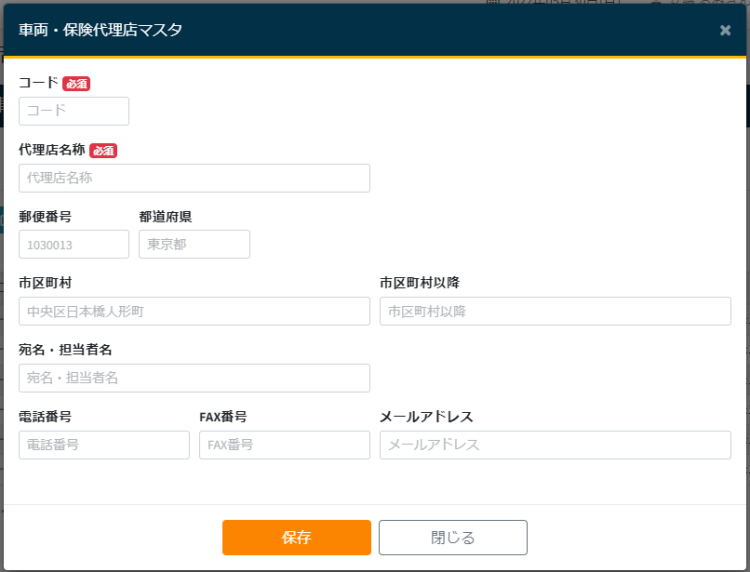Select the 都道府県 field showing 東京都
This screenshot has height=572, width=750.
pyautogui.click(x=194, y=244)
